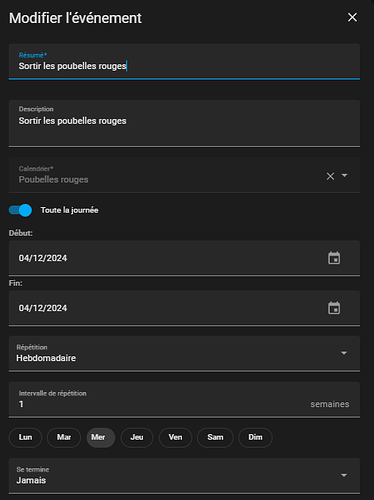This screenshot has width=374, height=500.
Task: Deselect Mer weekday chip
Action: 101,437
